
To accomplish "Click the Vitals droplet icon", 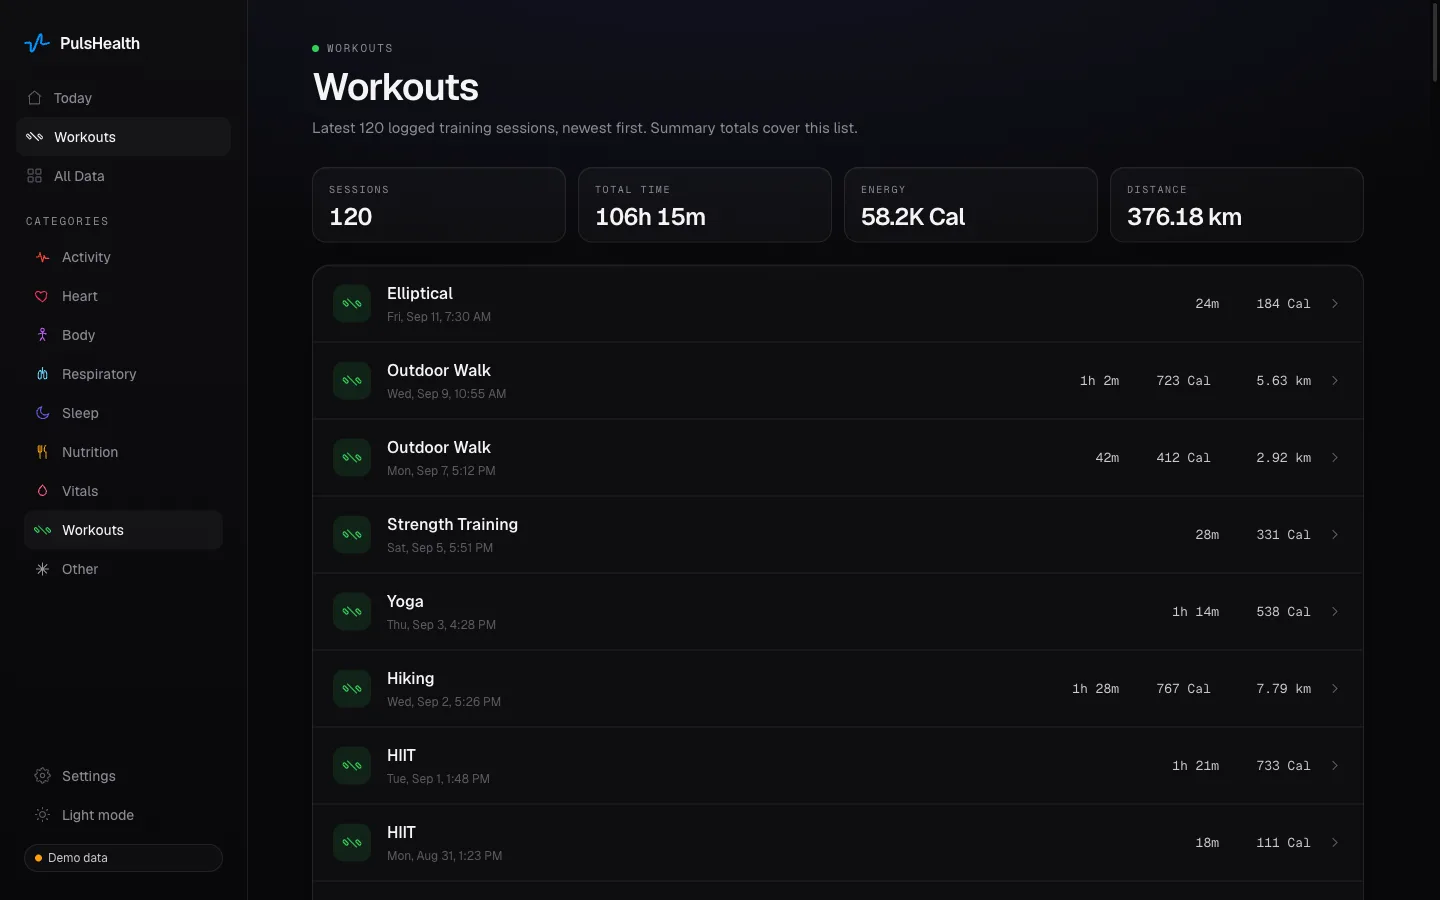I will (x=42, y=491).
